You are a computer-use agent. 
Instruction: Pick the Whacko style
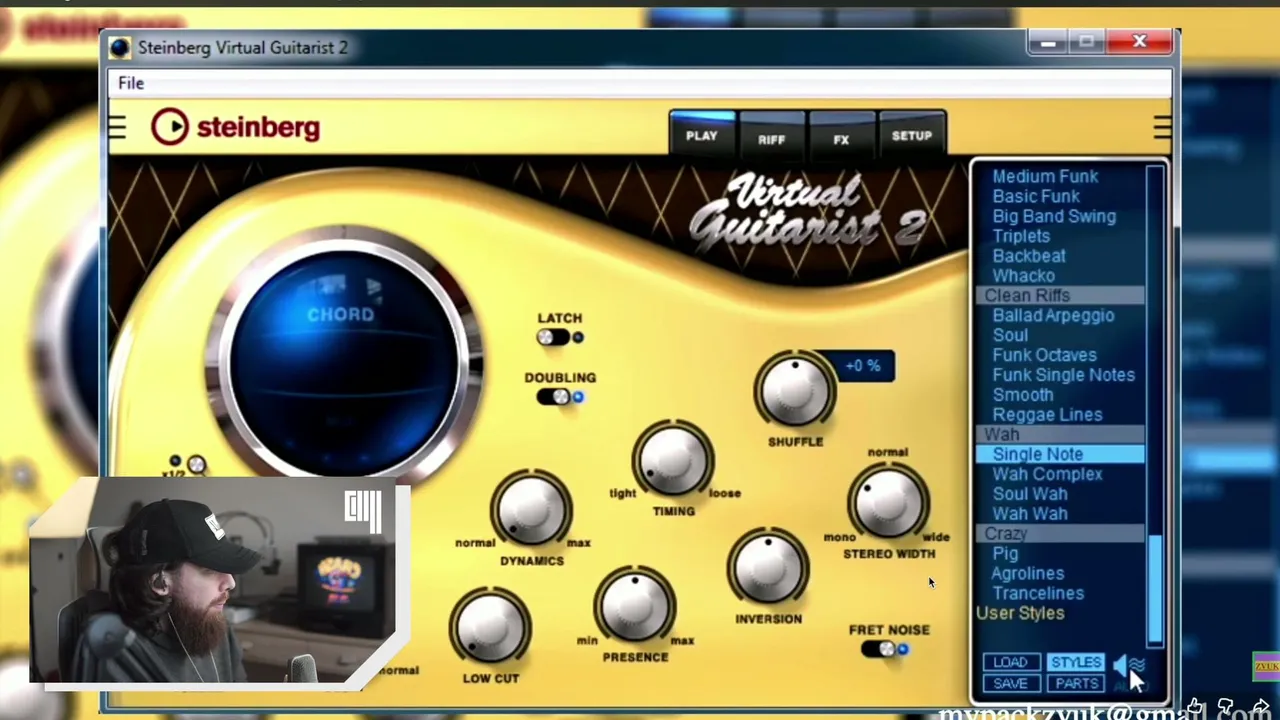(1023, 276)
